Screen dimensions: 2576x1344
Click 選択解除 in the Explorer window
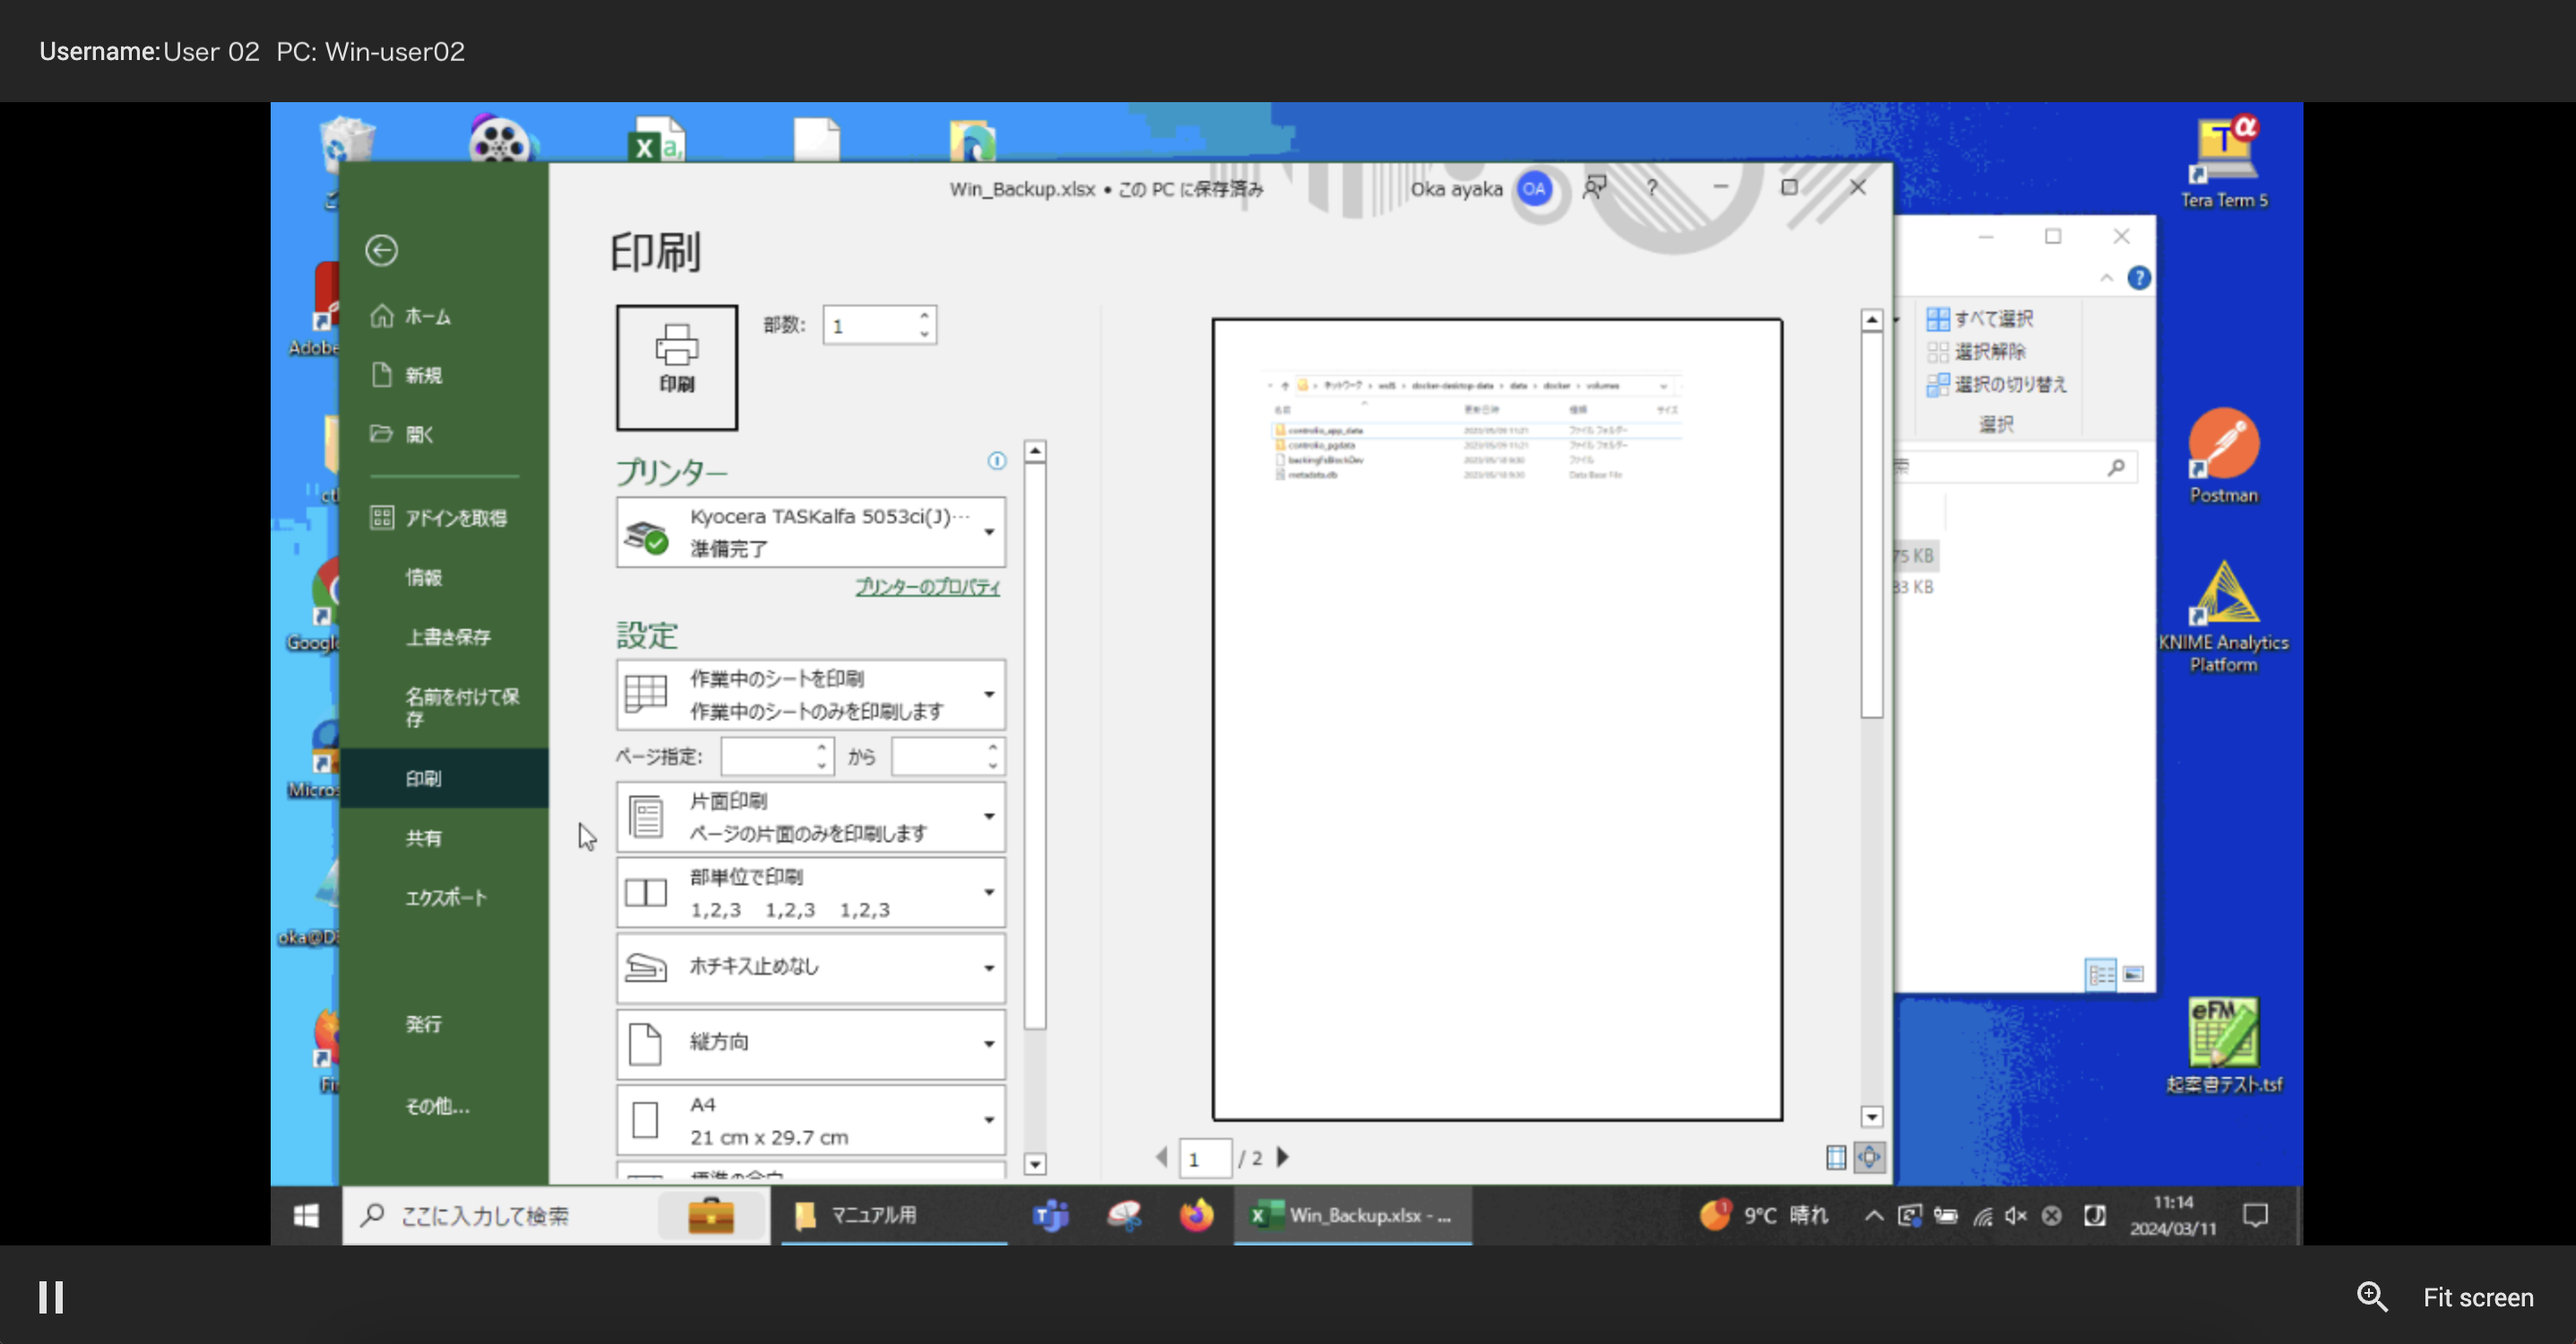point(1976,351)
